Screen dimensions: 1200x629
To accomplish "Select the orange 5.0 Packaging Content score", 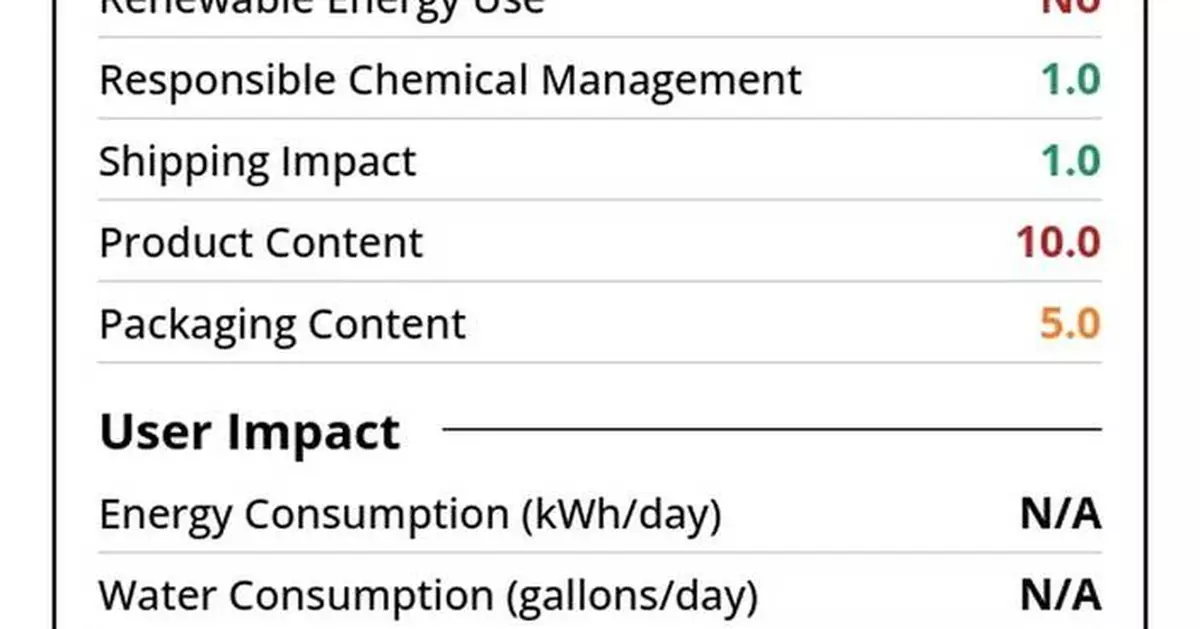I will click(1070, 324).
